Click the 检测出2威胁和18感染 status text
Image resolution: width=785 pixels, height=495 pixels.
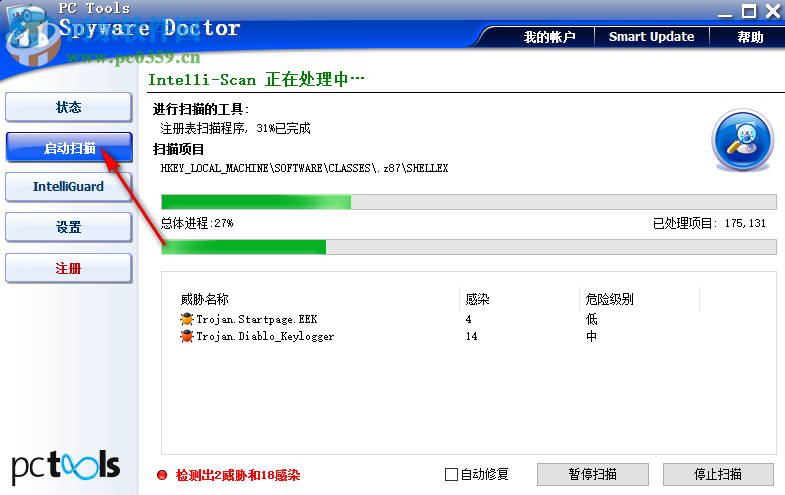pos(238,475)
